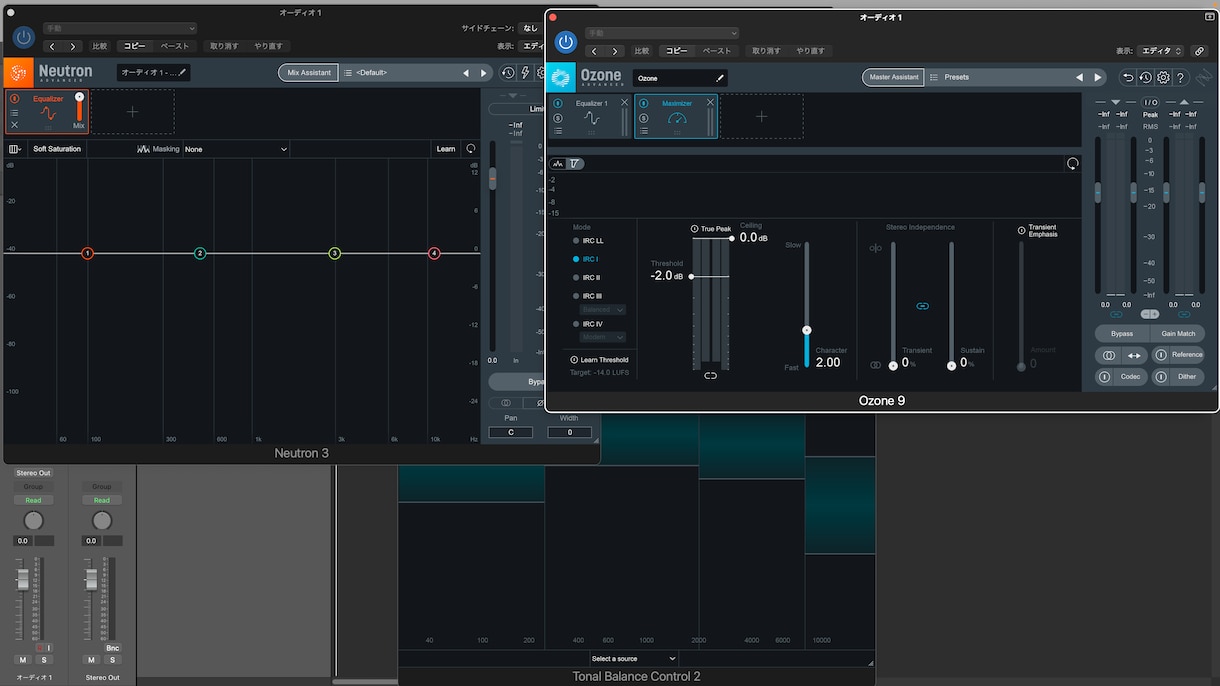Click the Ozone plugin link chain icon

pos(1200,51)
